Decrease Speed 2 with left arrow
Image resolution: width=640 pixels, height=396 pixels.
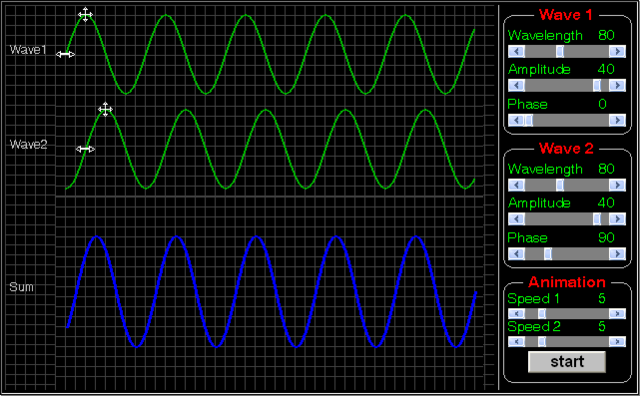click(516, 341)
